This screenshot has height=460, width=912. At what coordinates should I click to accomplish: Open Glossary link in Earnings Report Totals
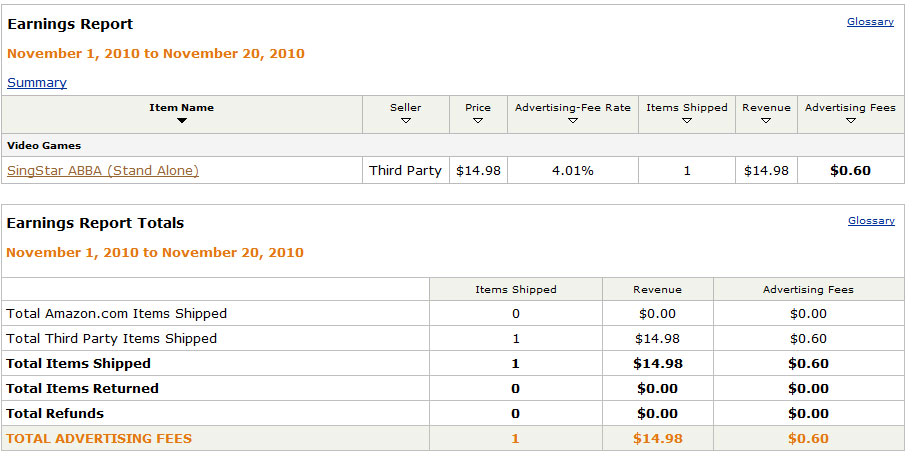871,220
